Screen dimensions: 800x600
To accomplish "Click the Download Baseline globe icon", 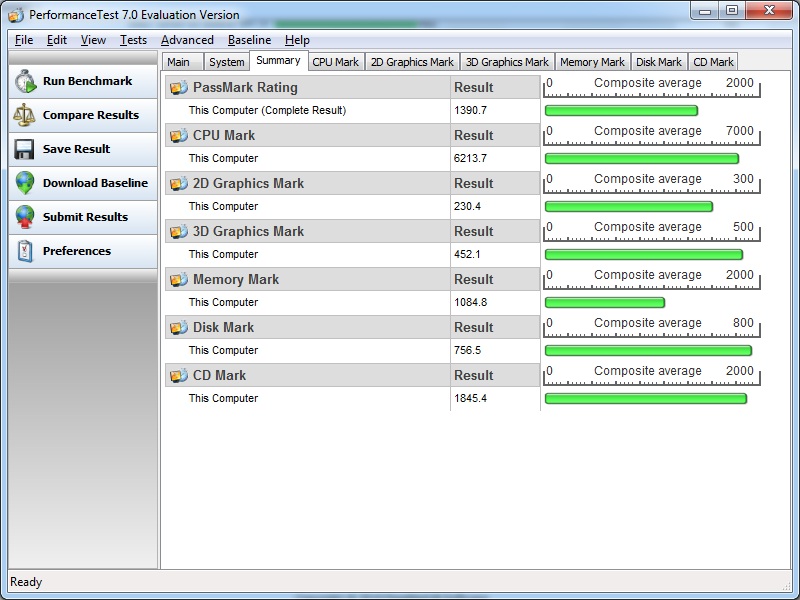I will pyautogui.click(x=25, y=184).
